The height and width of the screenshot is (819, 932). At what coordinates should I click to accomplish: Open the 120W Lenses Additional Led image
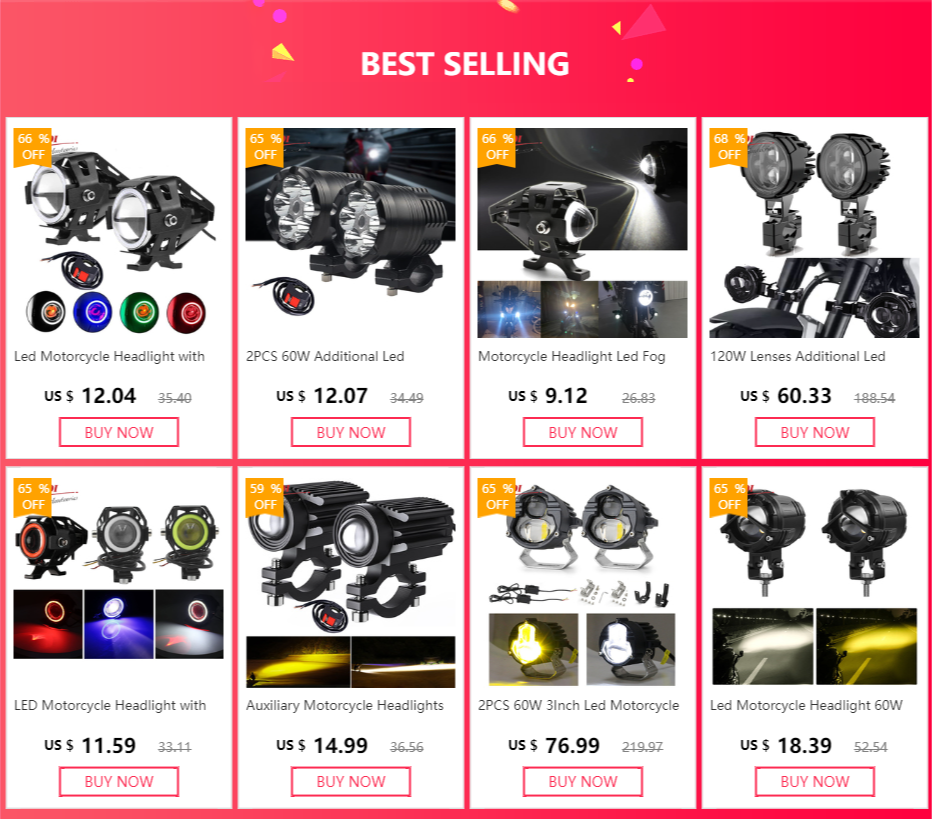click(x=815, y=233)
